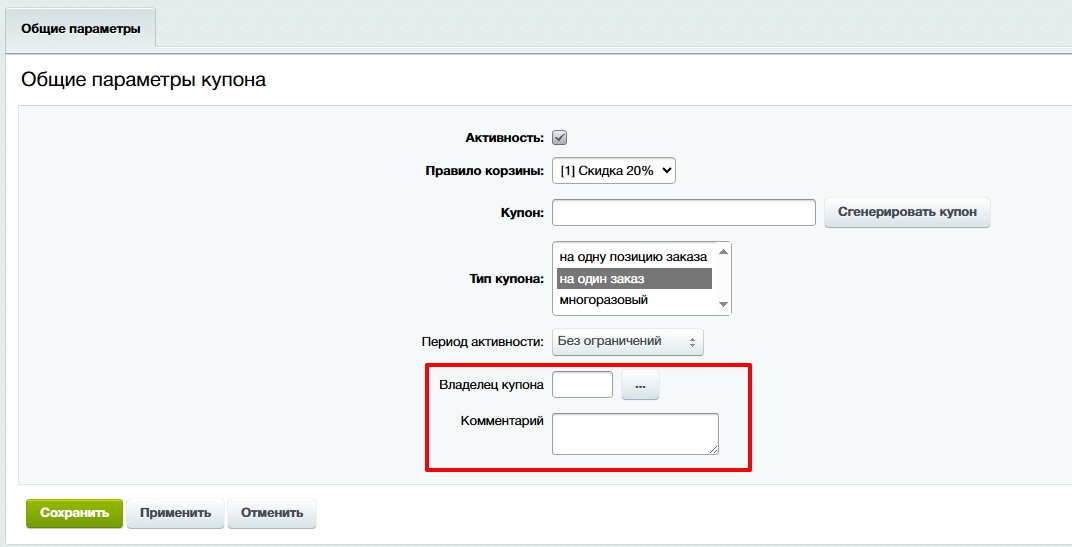
Task: Save the coupon with the Сохранить button
Action: point(74,513)
